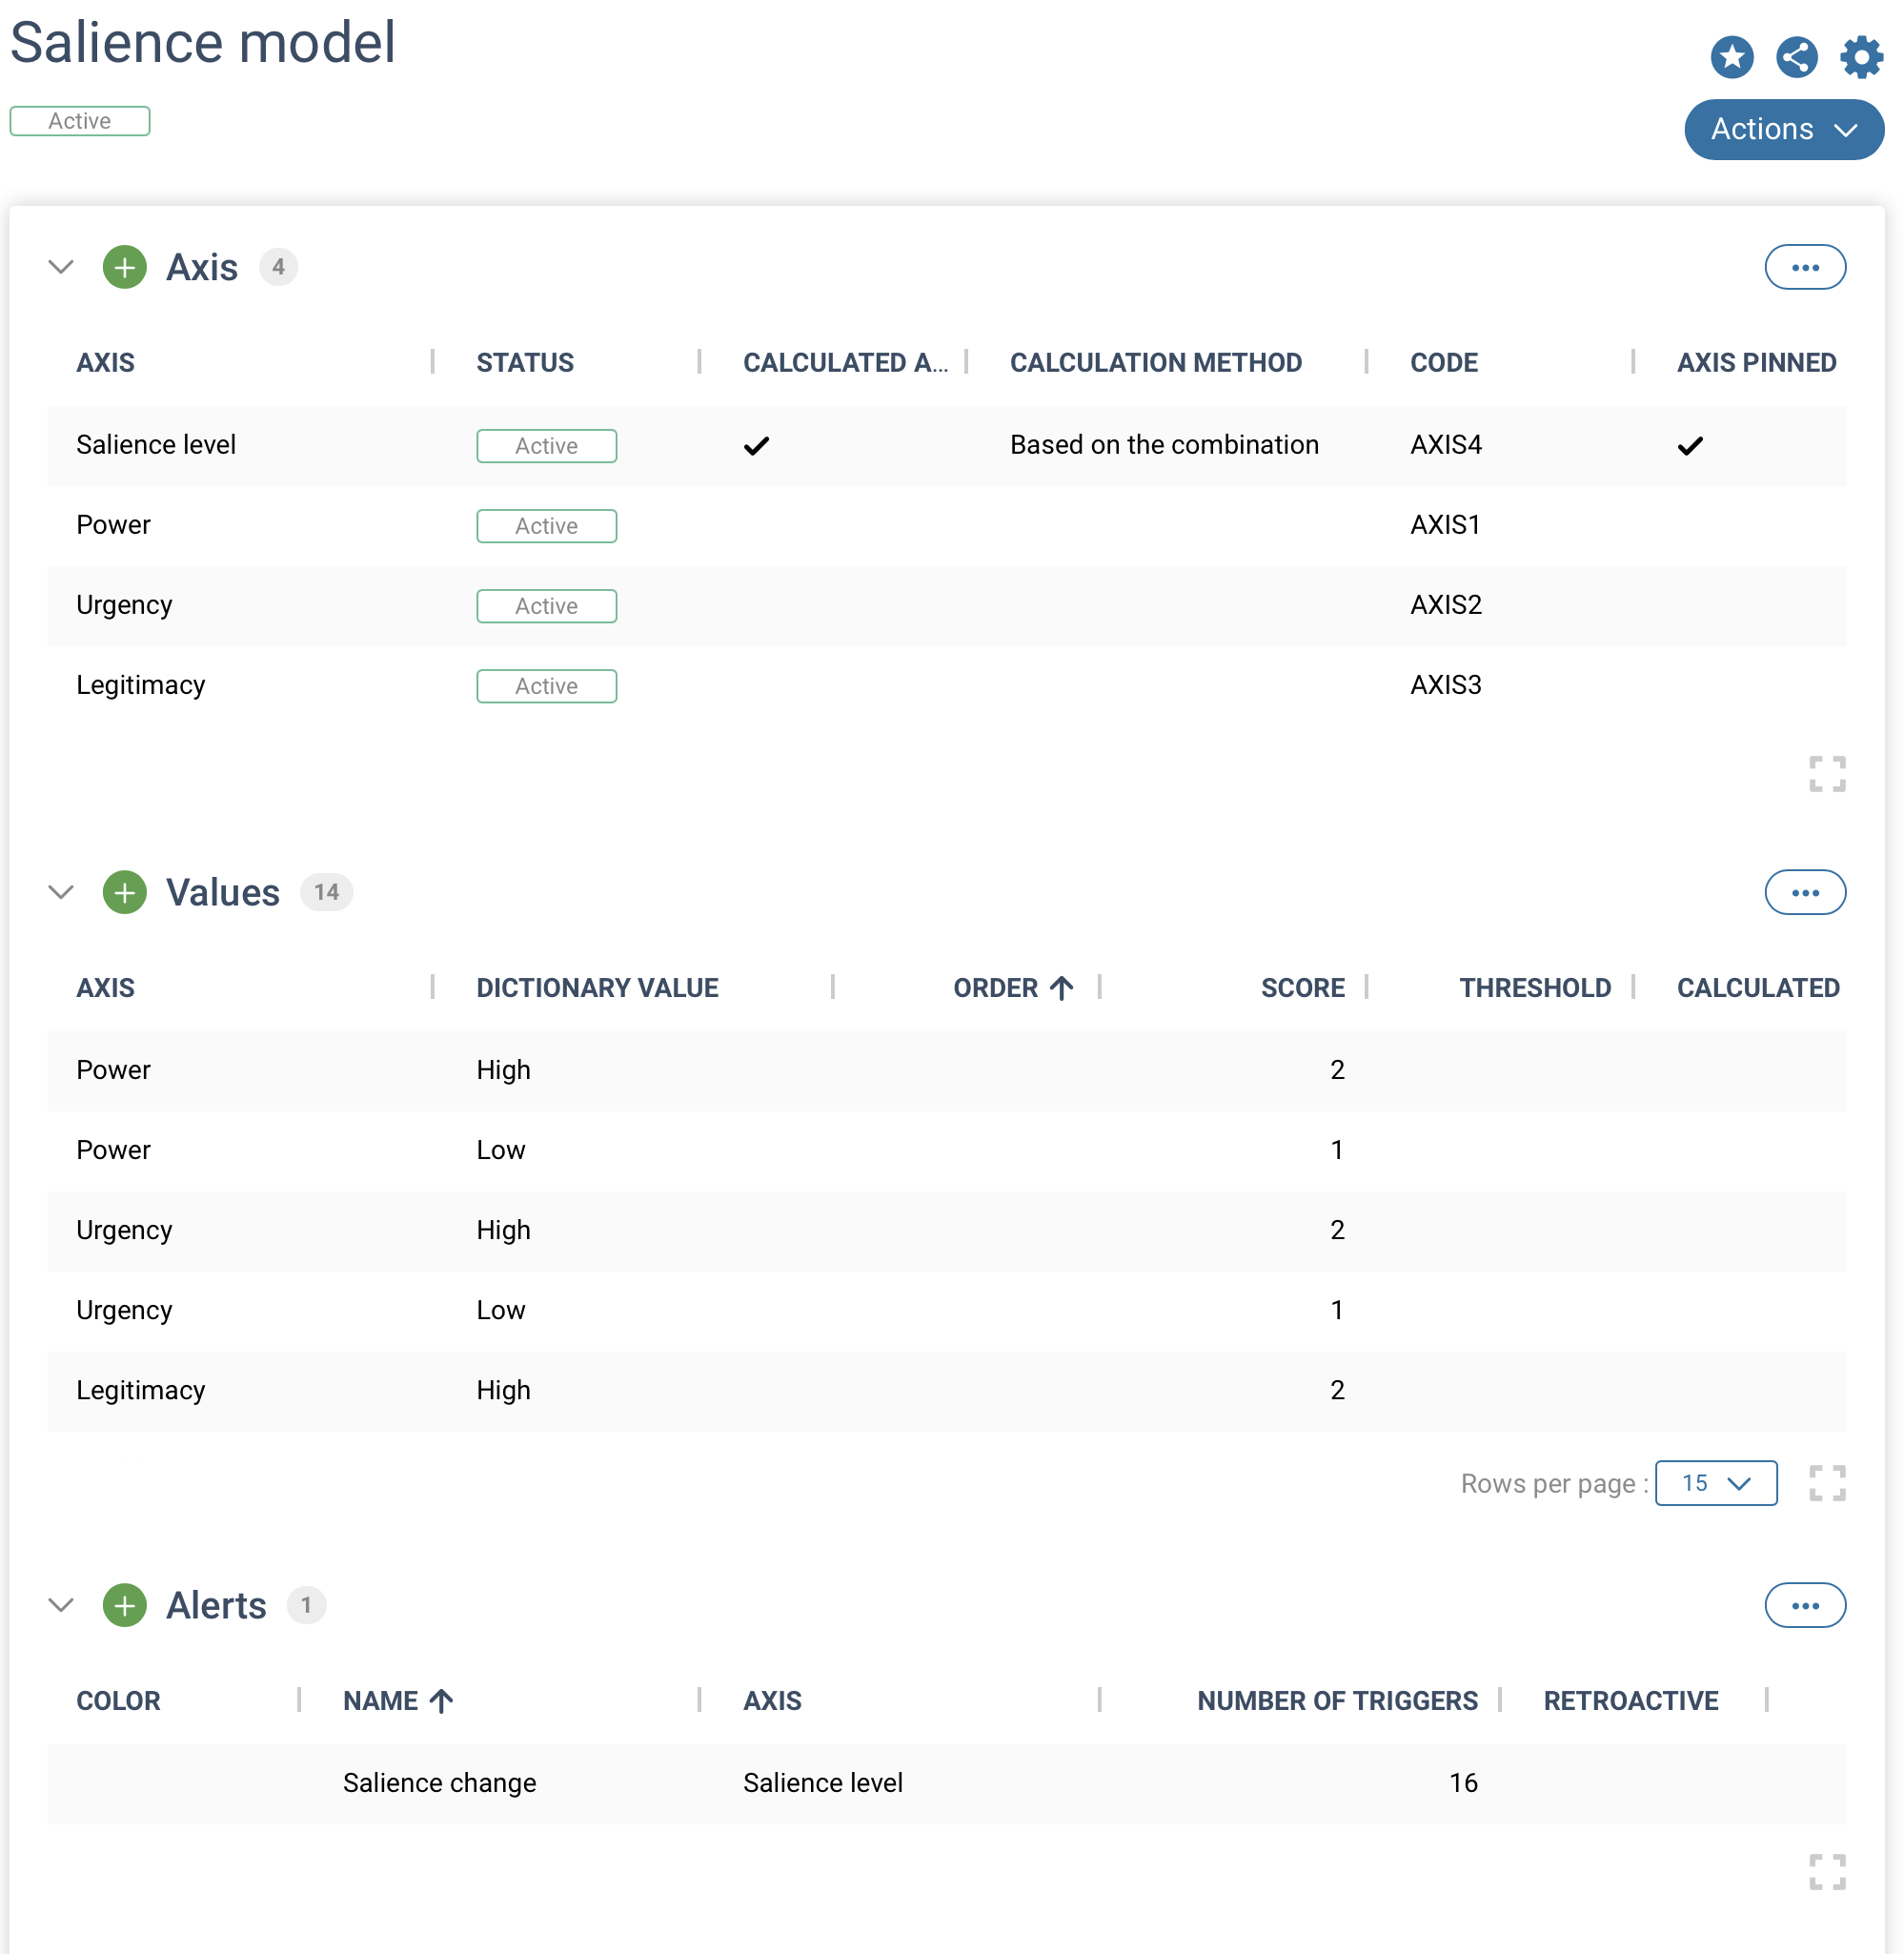Click the Axis count badge 4
Screen dimensions: 1904x1954
pos(278,267)
